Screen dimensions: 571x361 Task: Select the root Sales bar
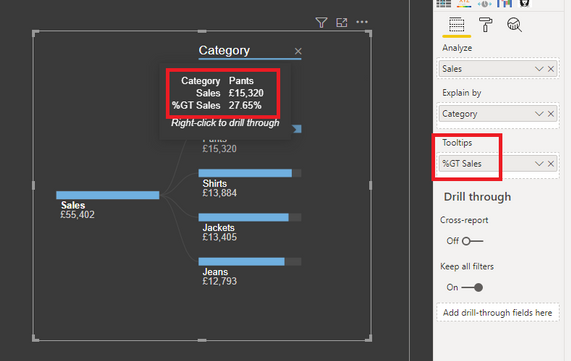[x=108, y=195]
